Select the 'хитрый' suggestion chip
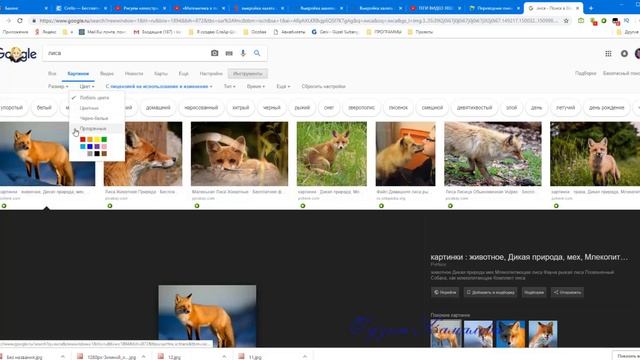The image size is (640, 360). [x=241, y=108]
